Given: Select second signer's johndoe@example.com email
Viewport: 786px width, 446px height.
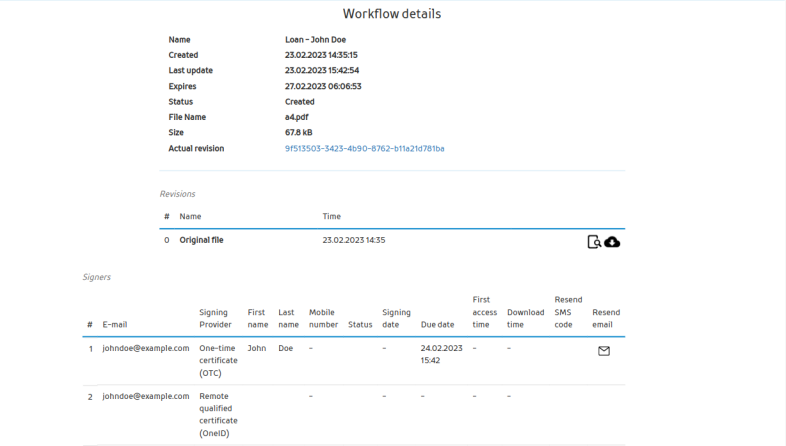Looking at the screenshot, I should [x=146, y=396].
